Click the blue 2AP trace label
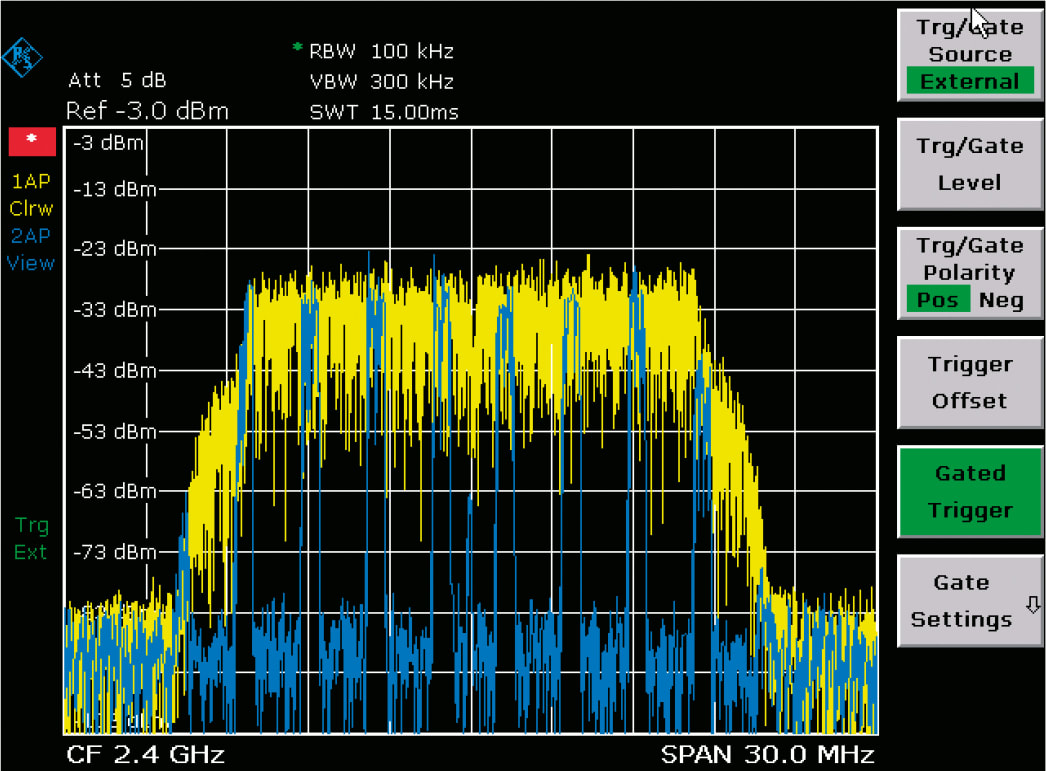Screen dimensions: 1046x771 31,236
